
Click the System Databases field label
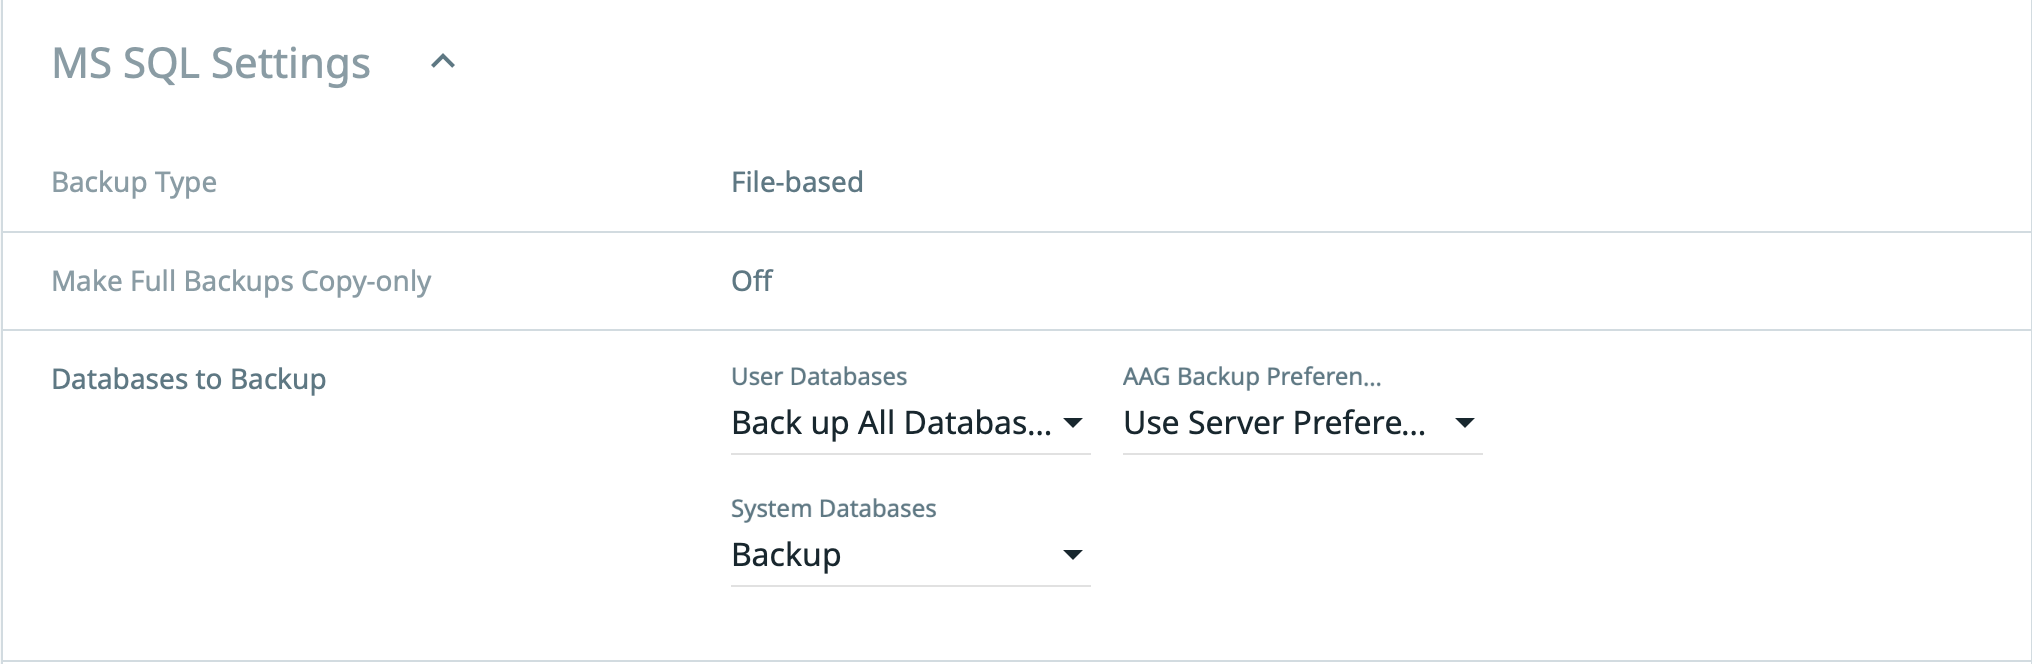(x=833, y=509)
